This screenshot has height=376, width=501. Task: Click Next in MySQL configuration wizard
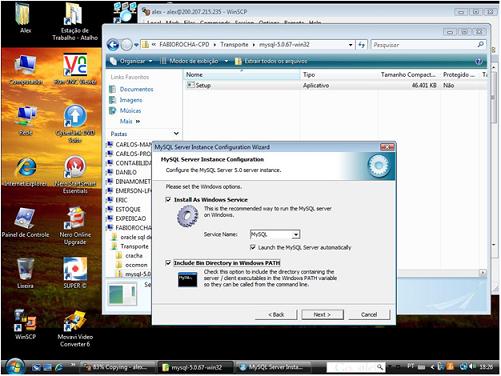322,314
